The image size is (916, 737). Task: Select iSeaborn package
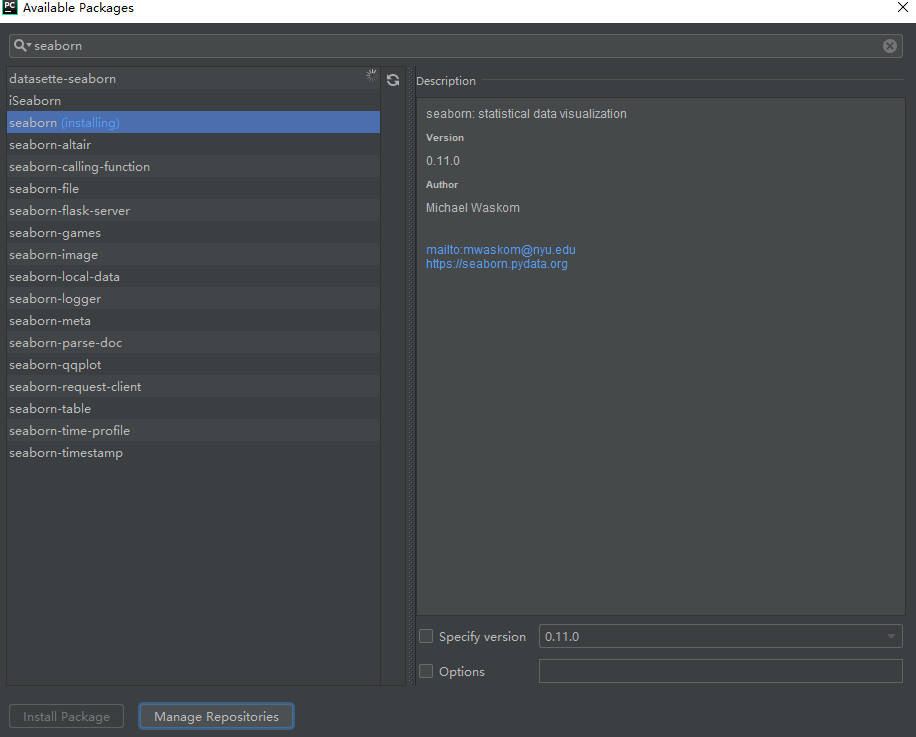[x=193, y=100]
